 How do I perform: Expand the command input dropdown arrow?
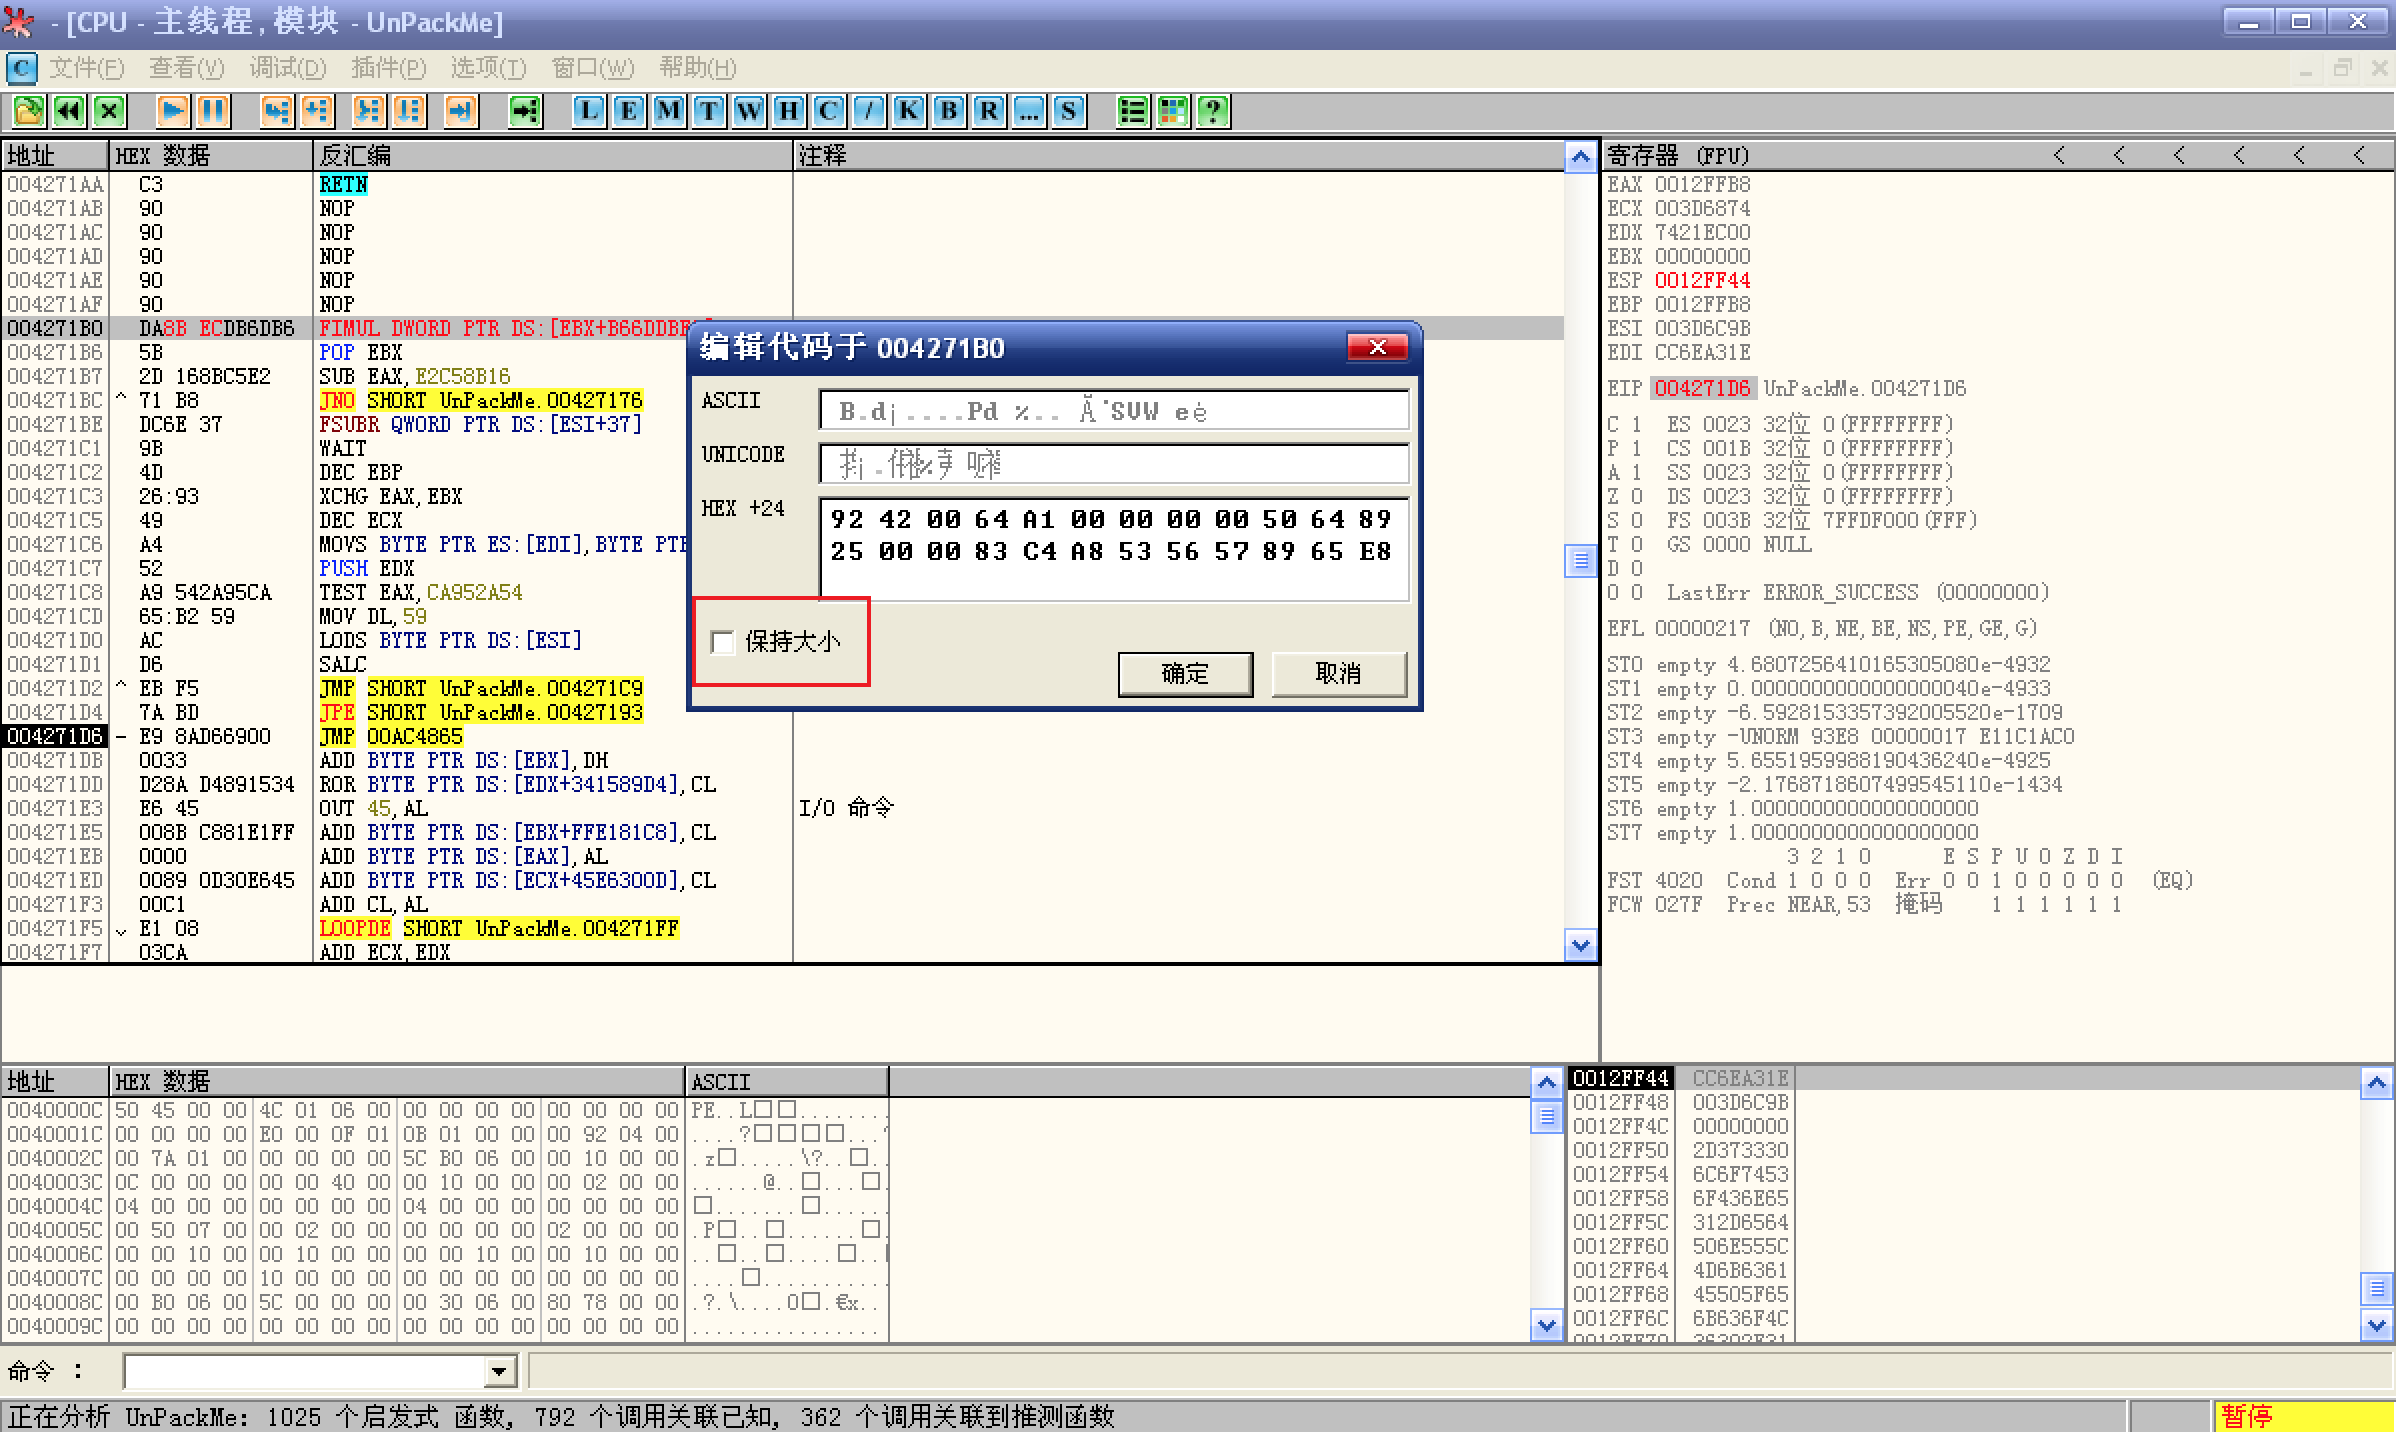coord(499,1371)
